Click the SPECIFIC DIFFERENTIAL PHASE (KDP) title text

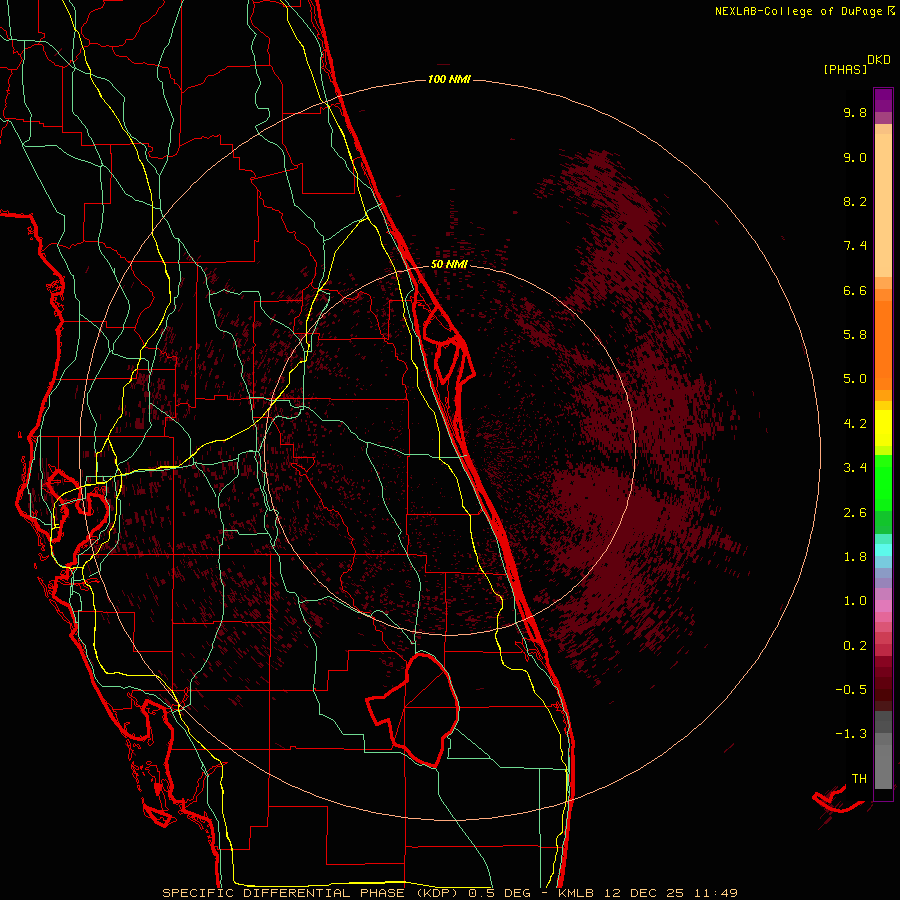tap(313, 893)
